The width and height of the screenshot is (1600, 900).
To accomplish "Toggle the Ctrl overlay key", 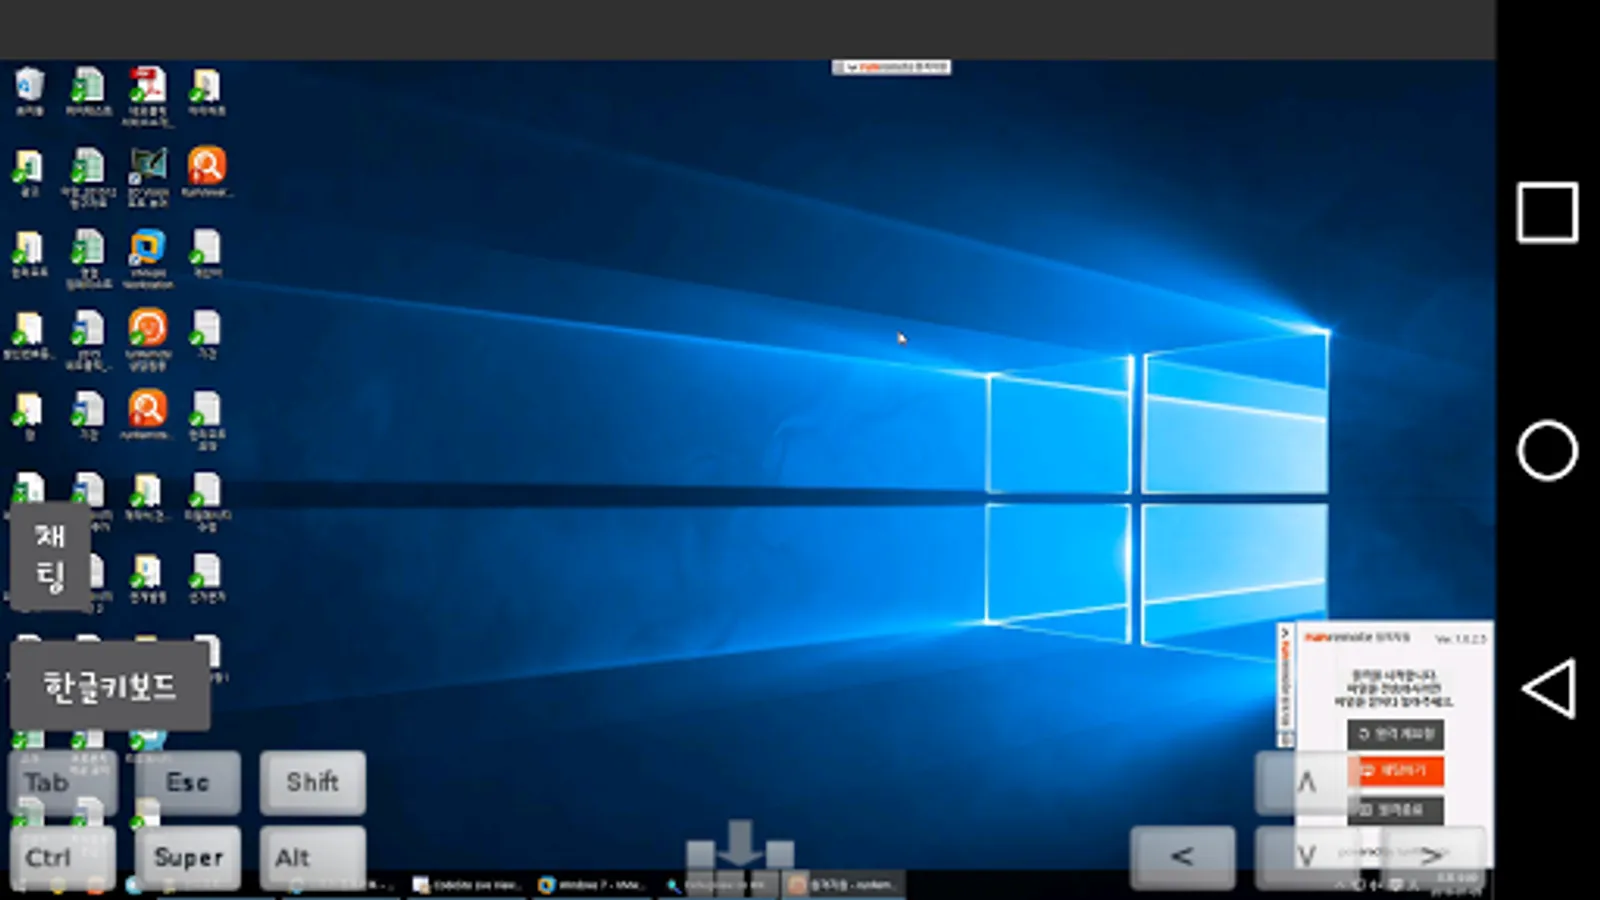I will pyautogui.click(x=63, y=857).
